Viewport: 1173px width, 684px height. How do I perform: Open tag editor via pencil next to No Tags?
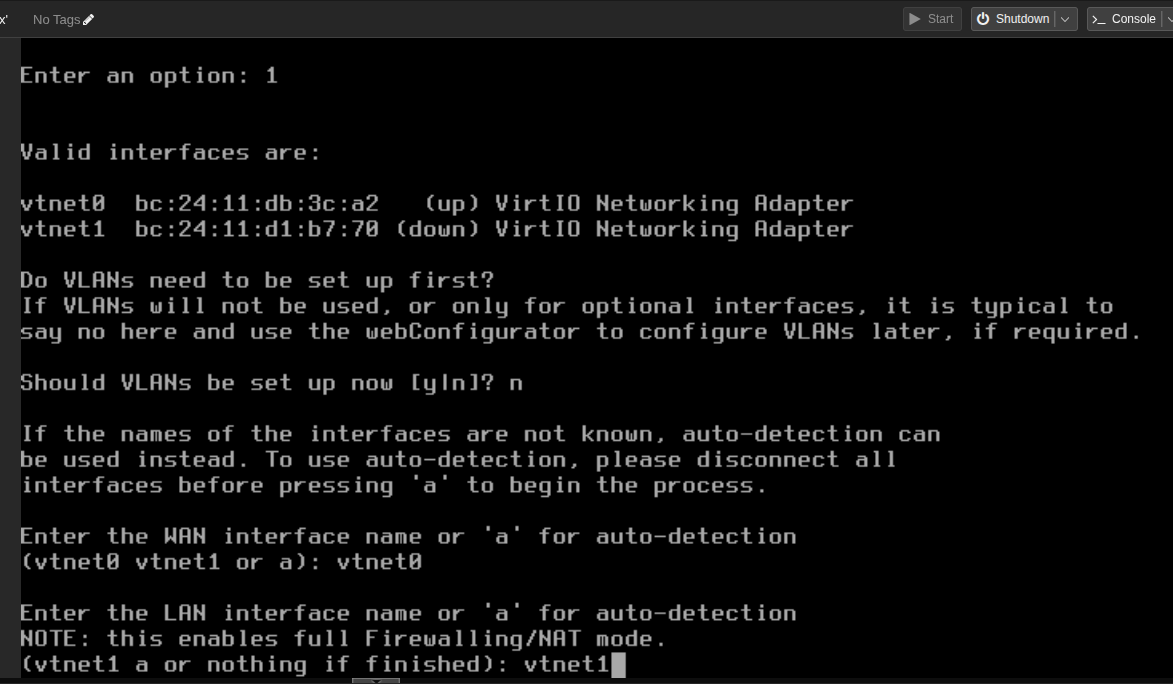click(x=89, y=18)
